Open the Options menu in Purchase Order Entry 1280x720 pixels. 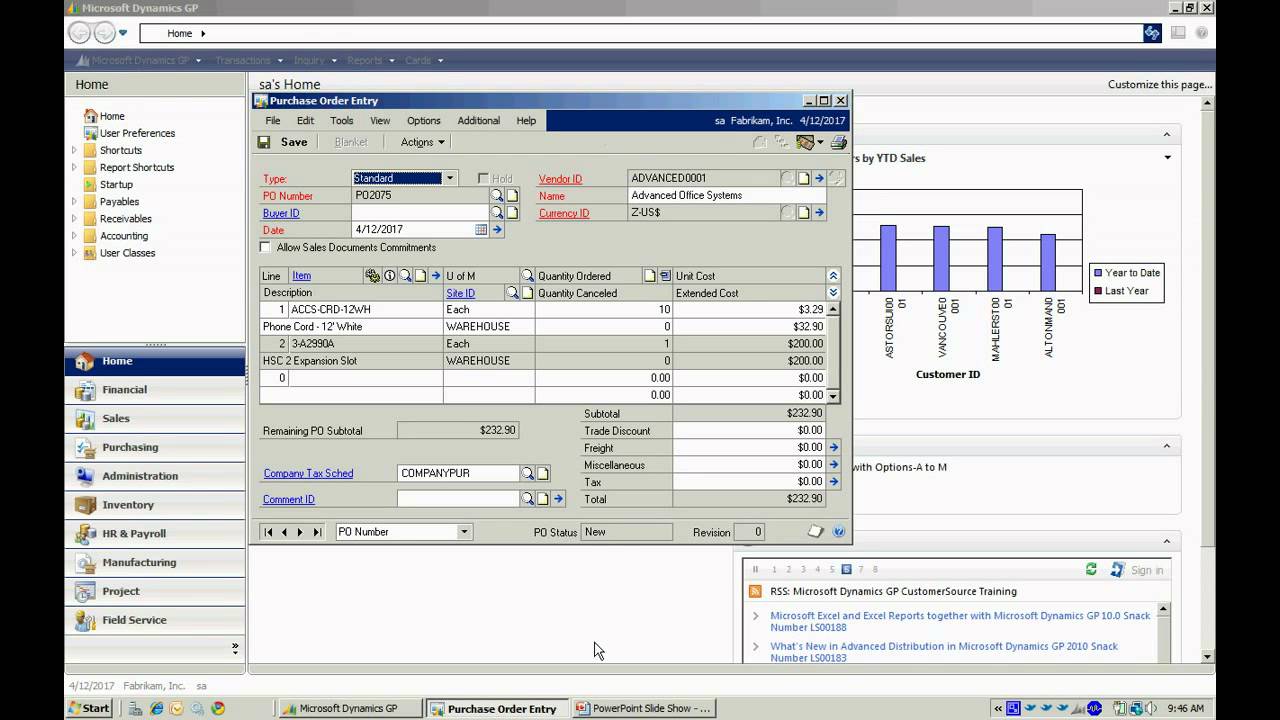tap(423, 121)
